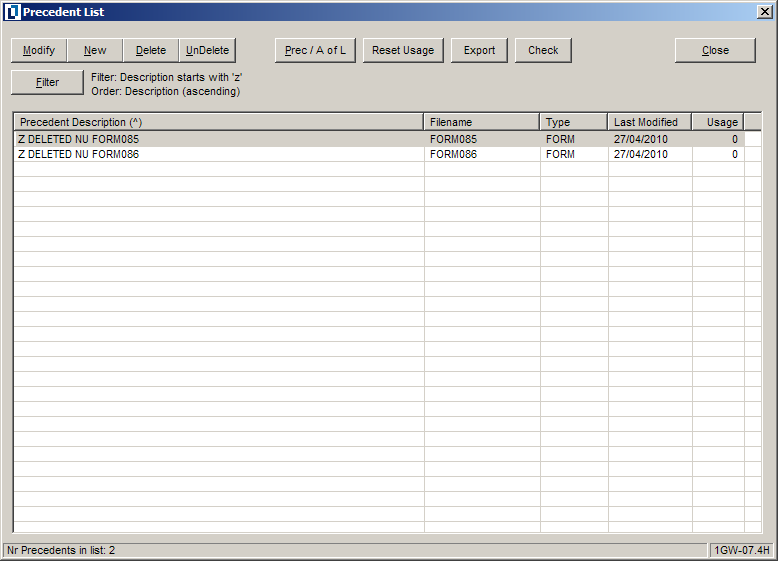Restore entry using UnDelete button

pos(207,50)
